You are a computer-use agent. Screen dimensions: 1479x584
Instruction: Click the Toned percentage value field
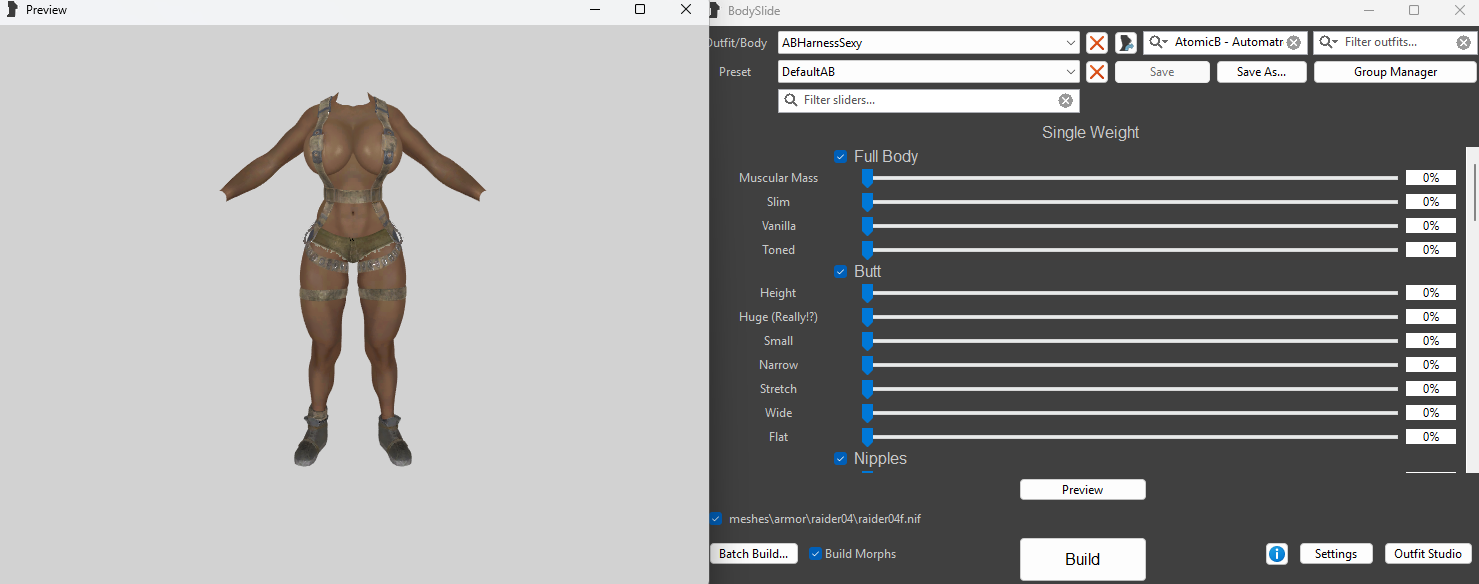tap(1431, 250)
